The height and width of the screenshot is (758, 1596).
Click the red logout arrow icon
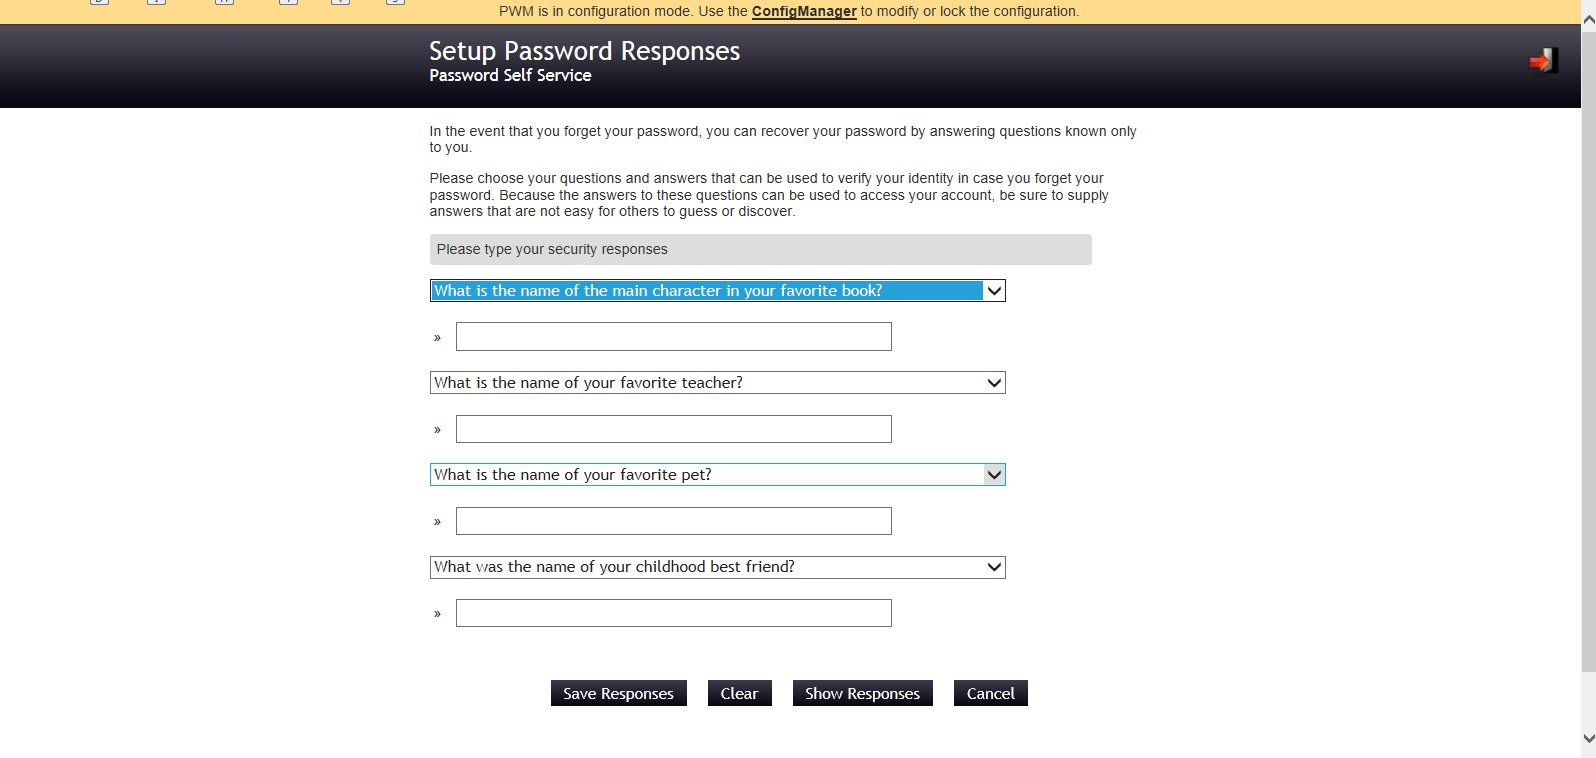(1543, 61)
